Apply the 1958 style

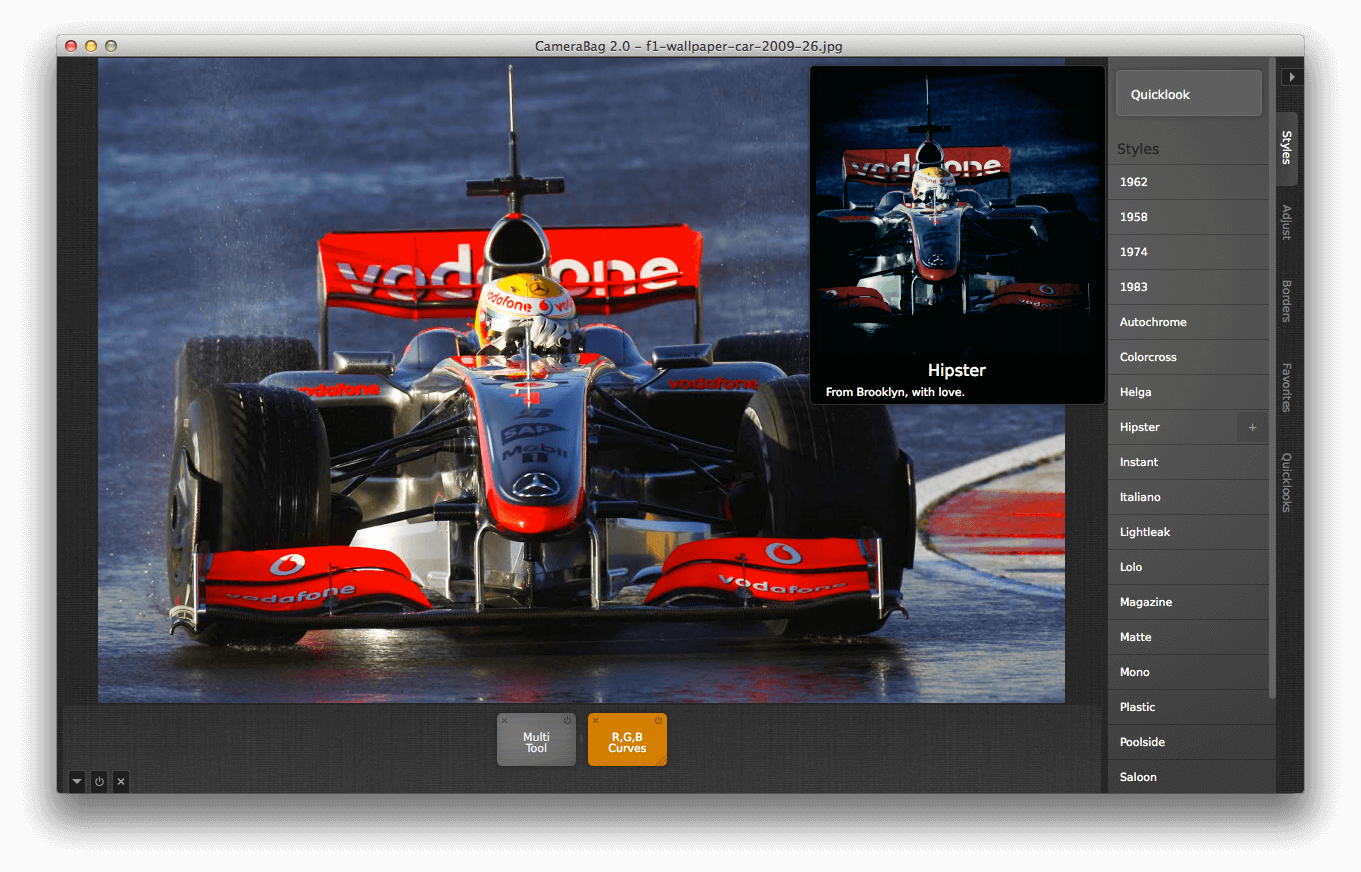click(x=1188, y=217)
